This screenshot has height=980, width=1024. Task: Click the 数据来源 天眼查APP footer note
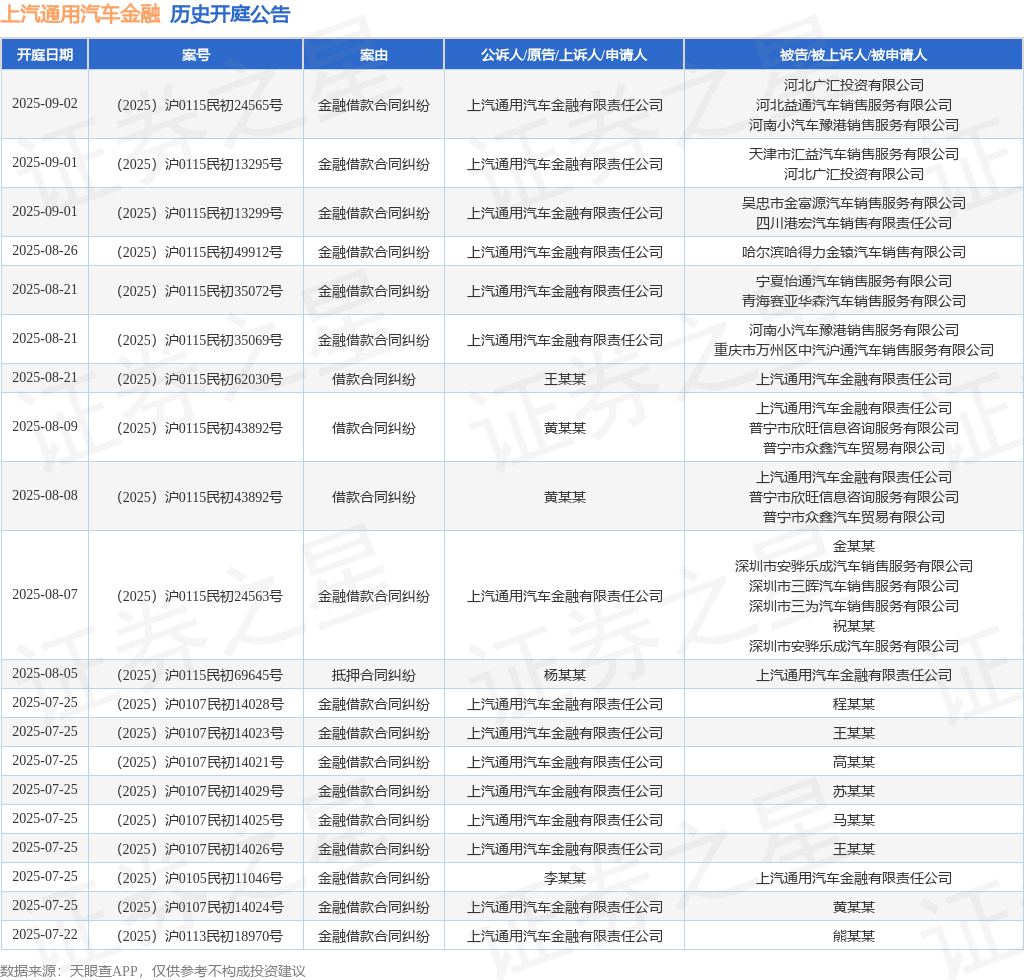[153, 971]
